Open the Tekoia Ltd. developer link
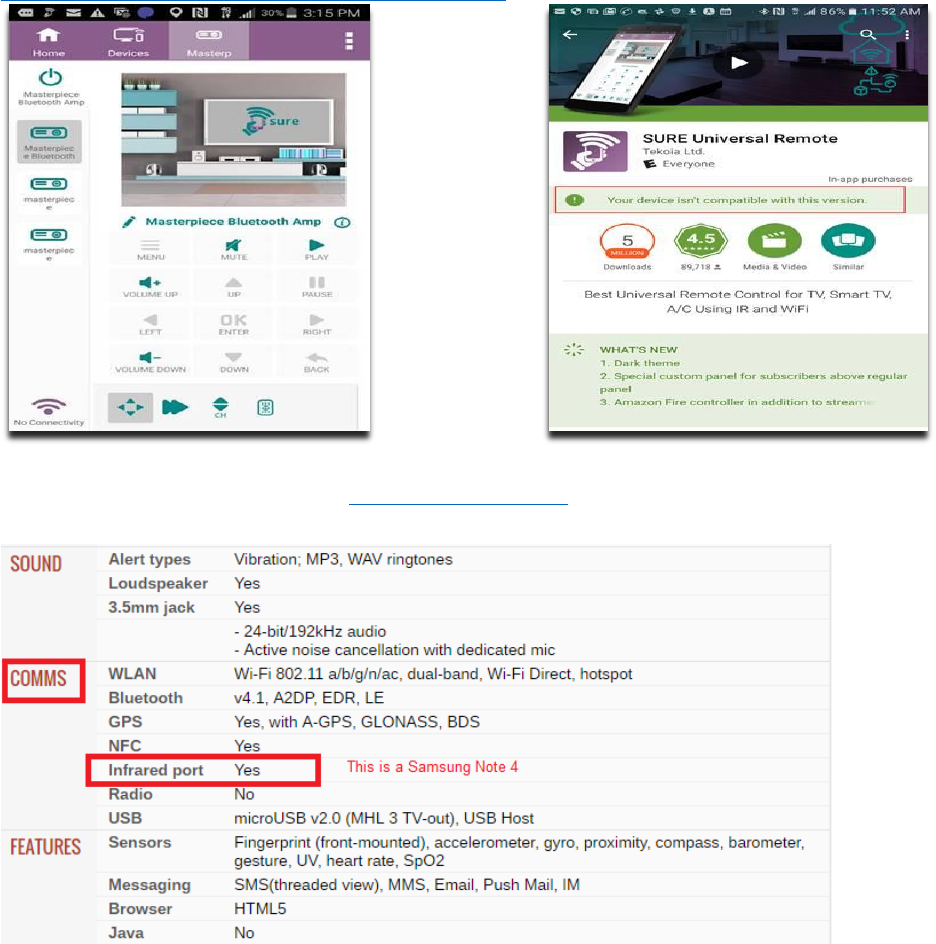The image size is (936, 944). pos(673,151)
